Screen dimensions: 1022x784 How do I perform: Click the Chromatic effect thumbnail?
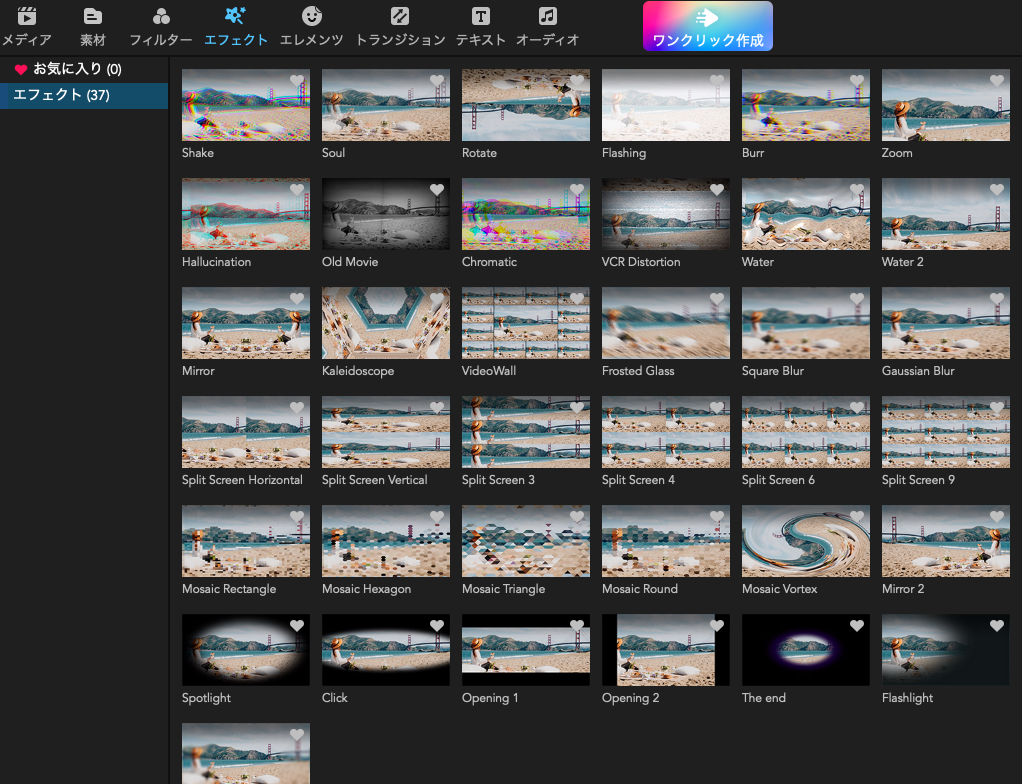point(526,214)
